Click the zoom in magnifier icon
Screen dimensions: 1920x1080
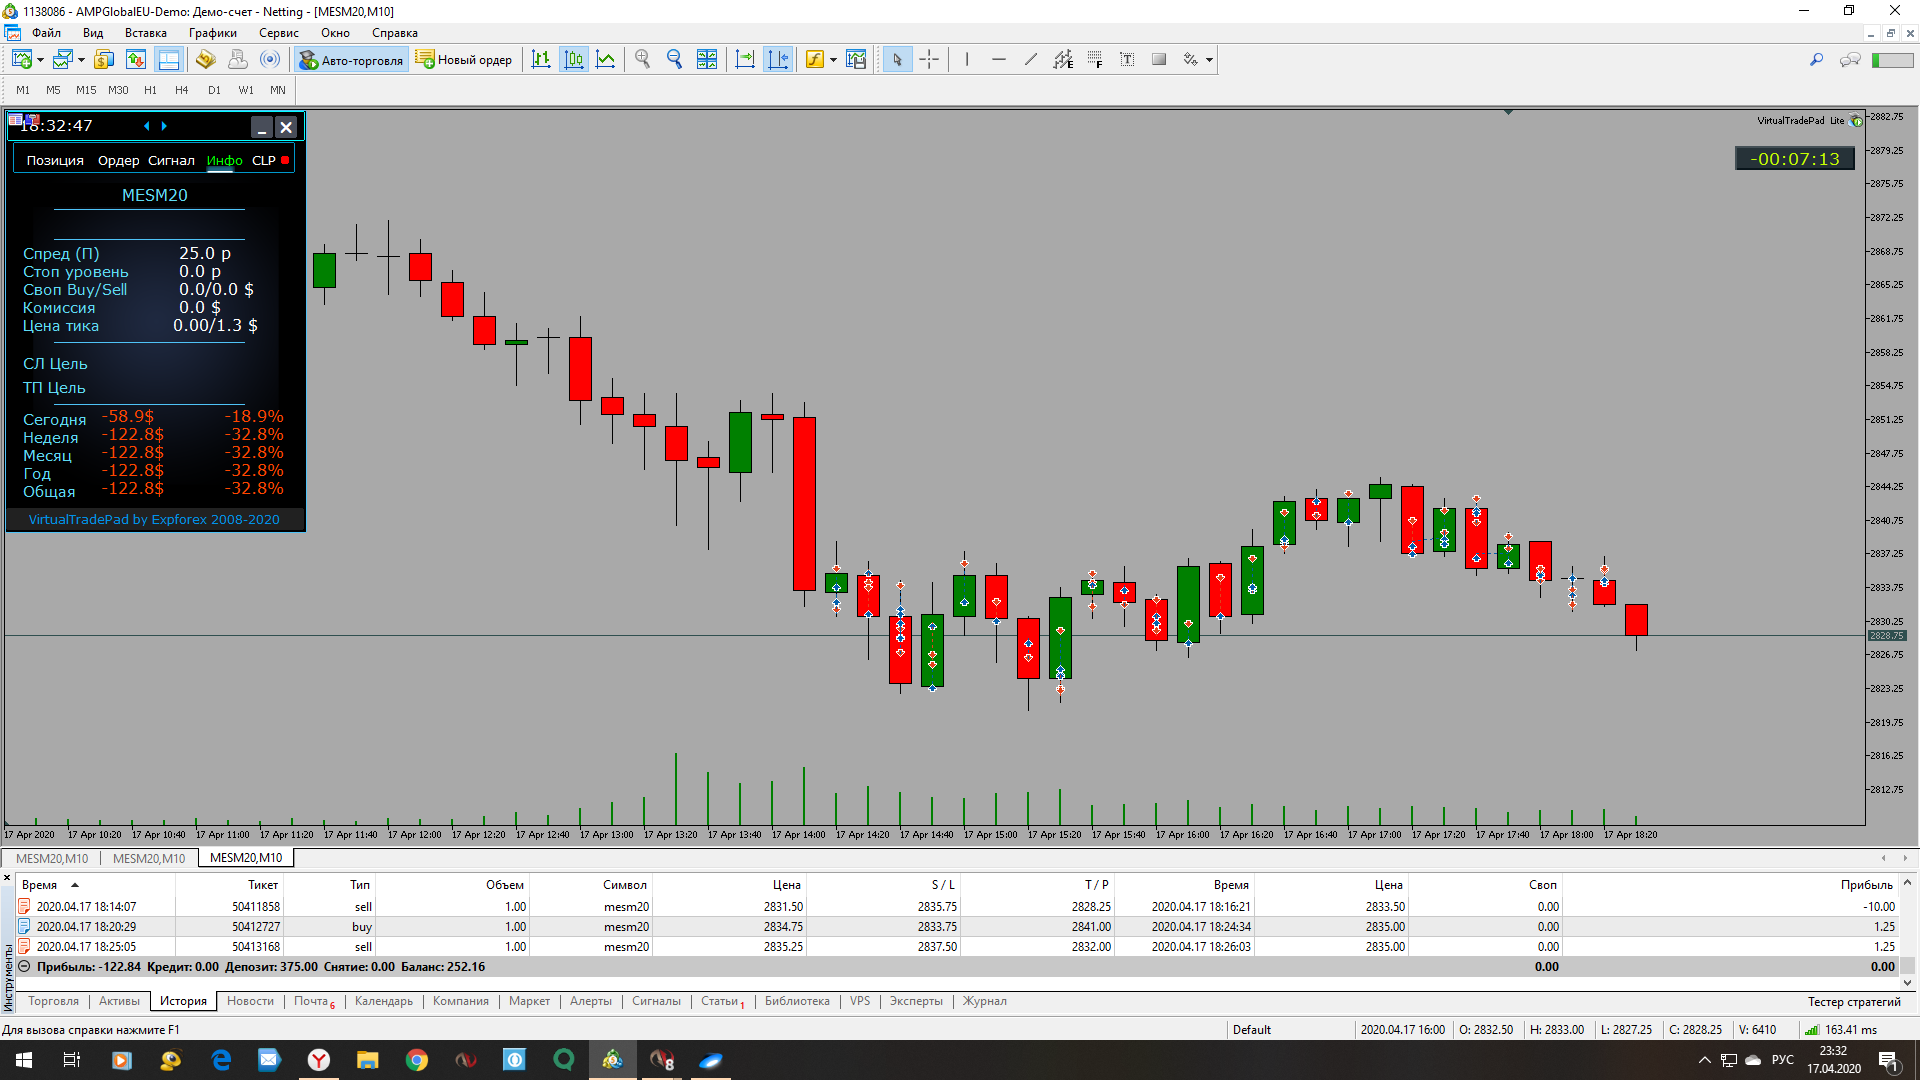coord(643,60)
